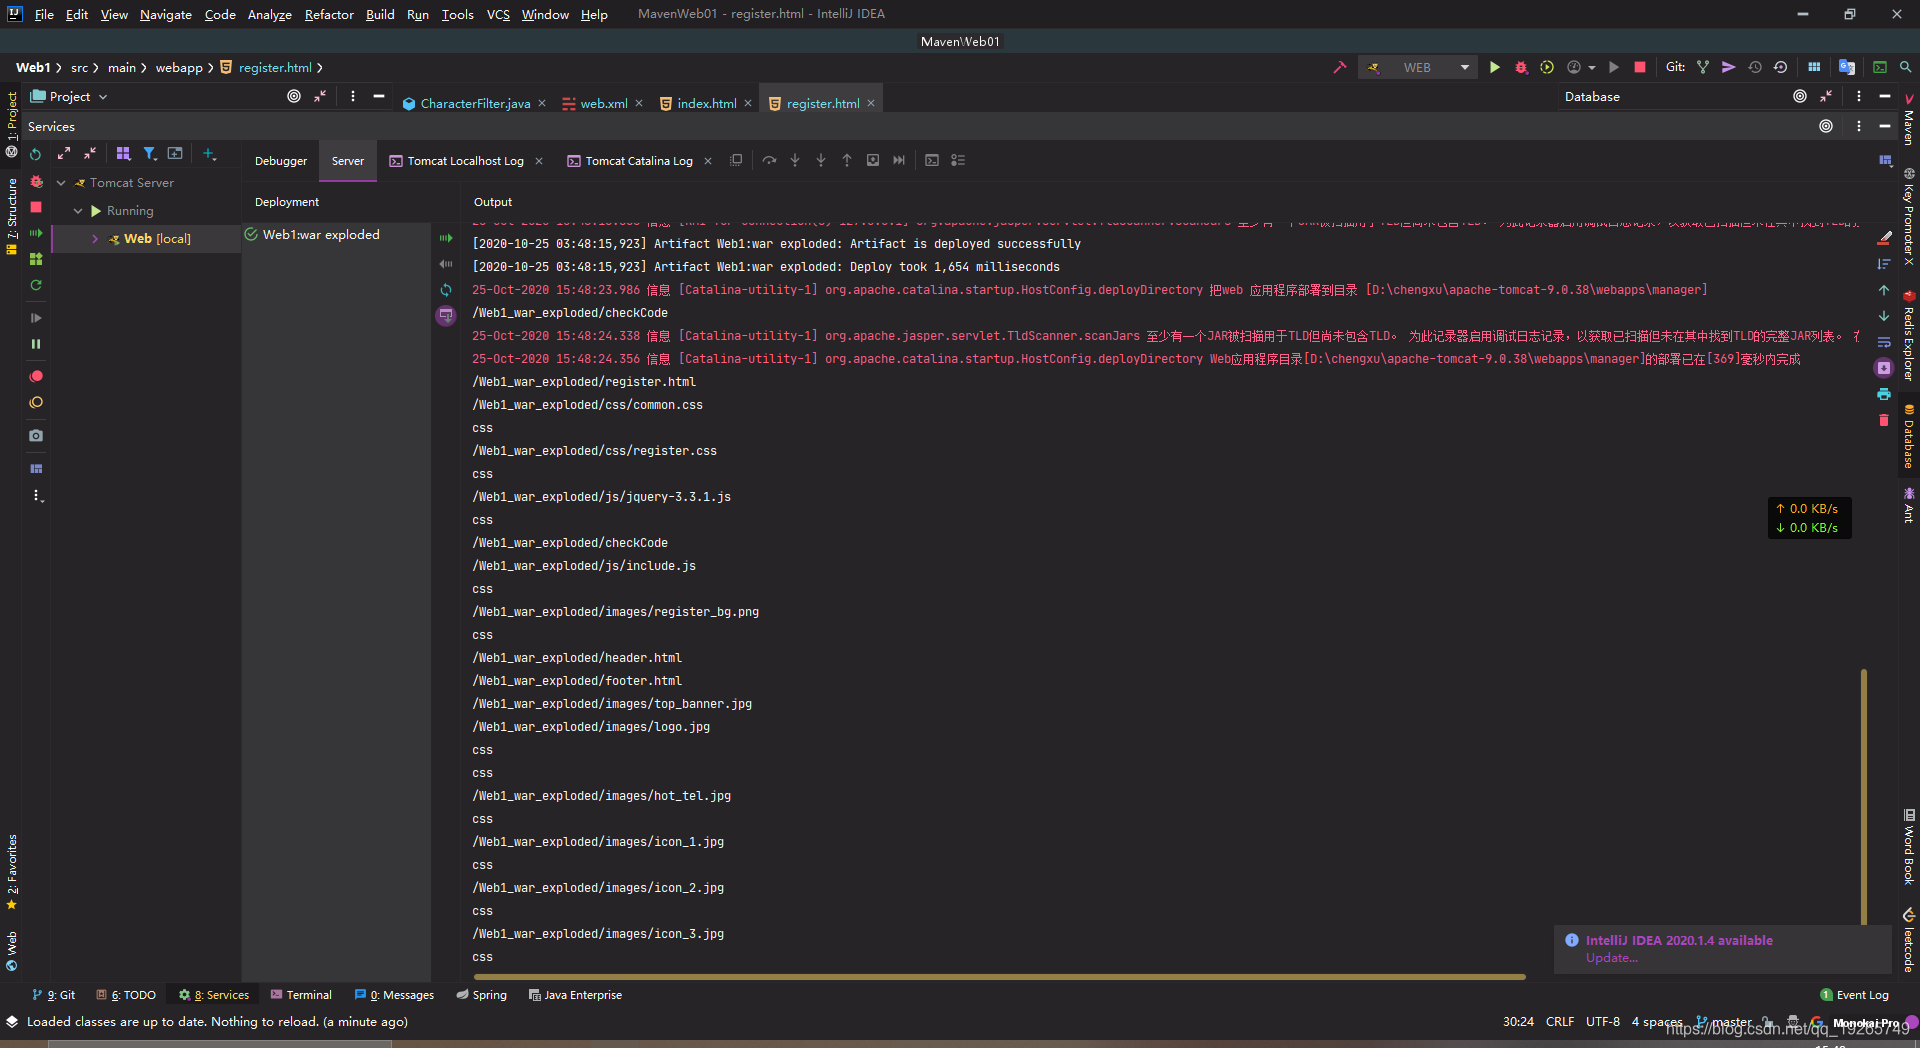Stop the Tomcat server in Services sidebar
1920x1048 pixels.
tap(36, 207)
